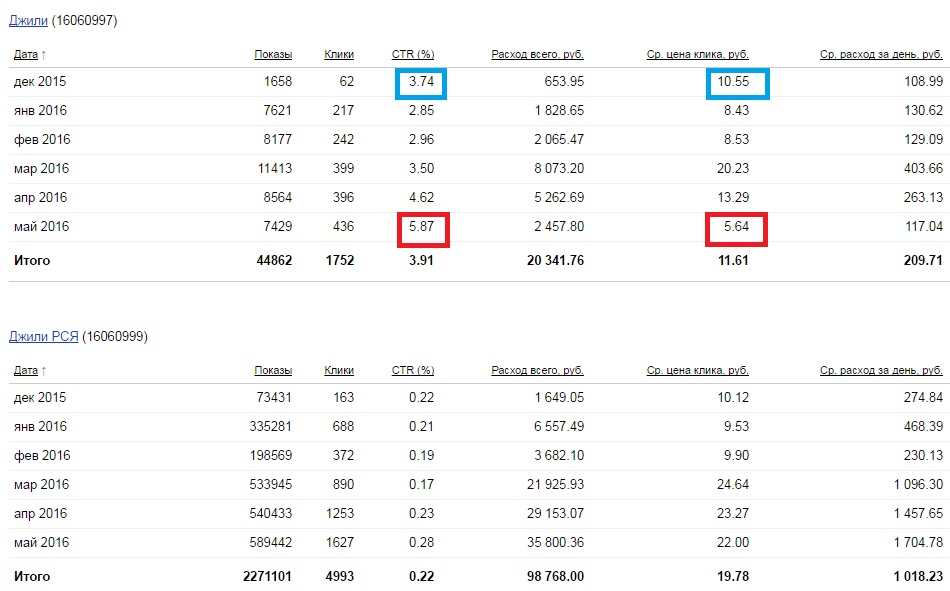Open the Джили campaign link

click(x=29, y=20)
